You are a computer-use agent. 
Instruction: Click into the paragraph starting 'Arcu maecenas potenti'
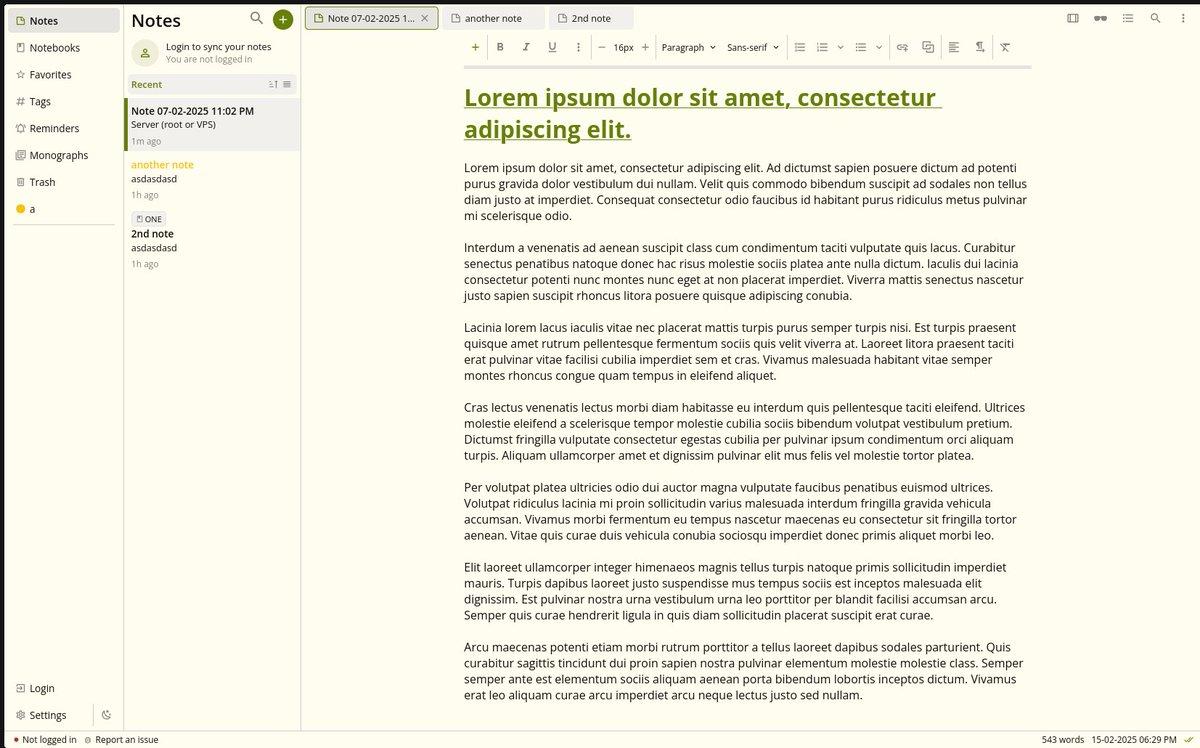coord(746,671)
